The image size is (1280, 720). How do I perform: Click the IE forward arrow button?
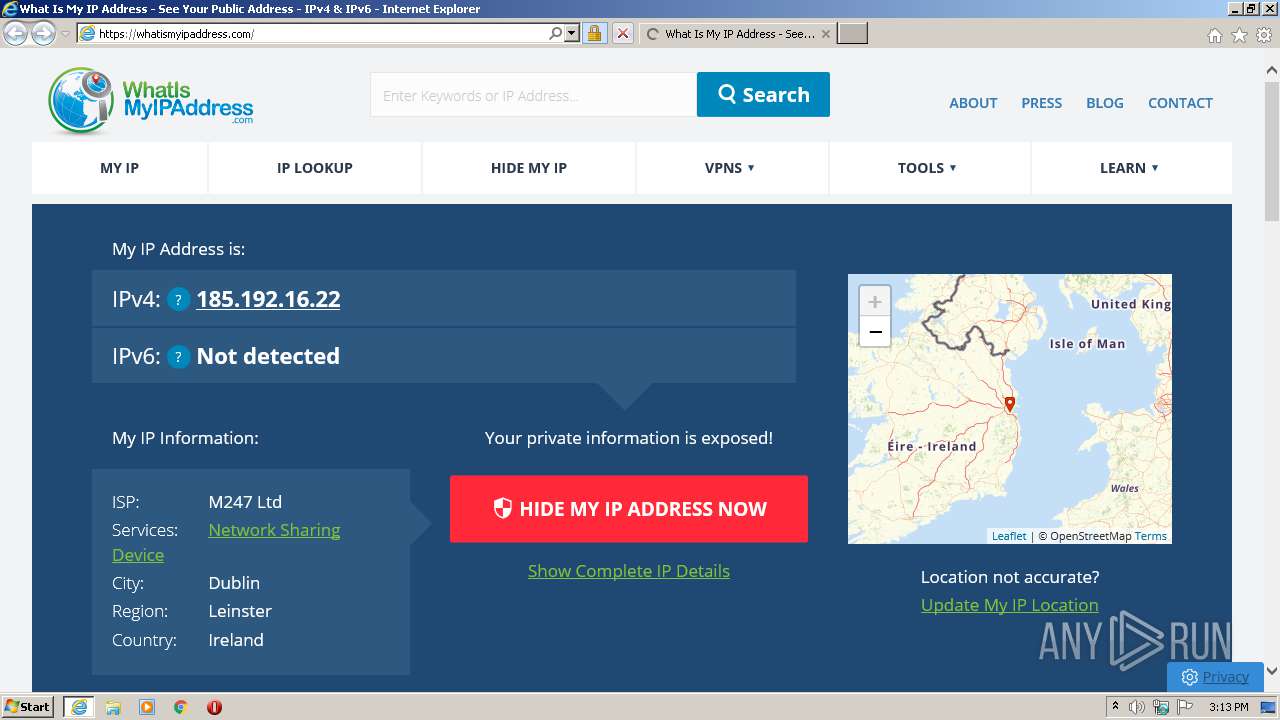tap(43, 34)
